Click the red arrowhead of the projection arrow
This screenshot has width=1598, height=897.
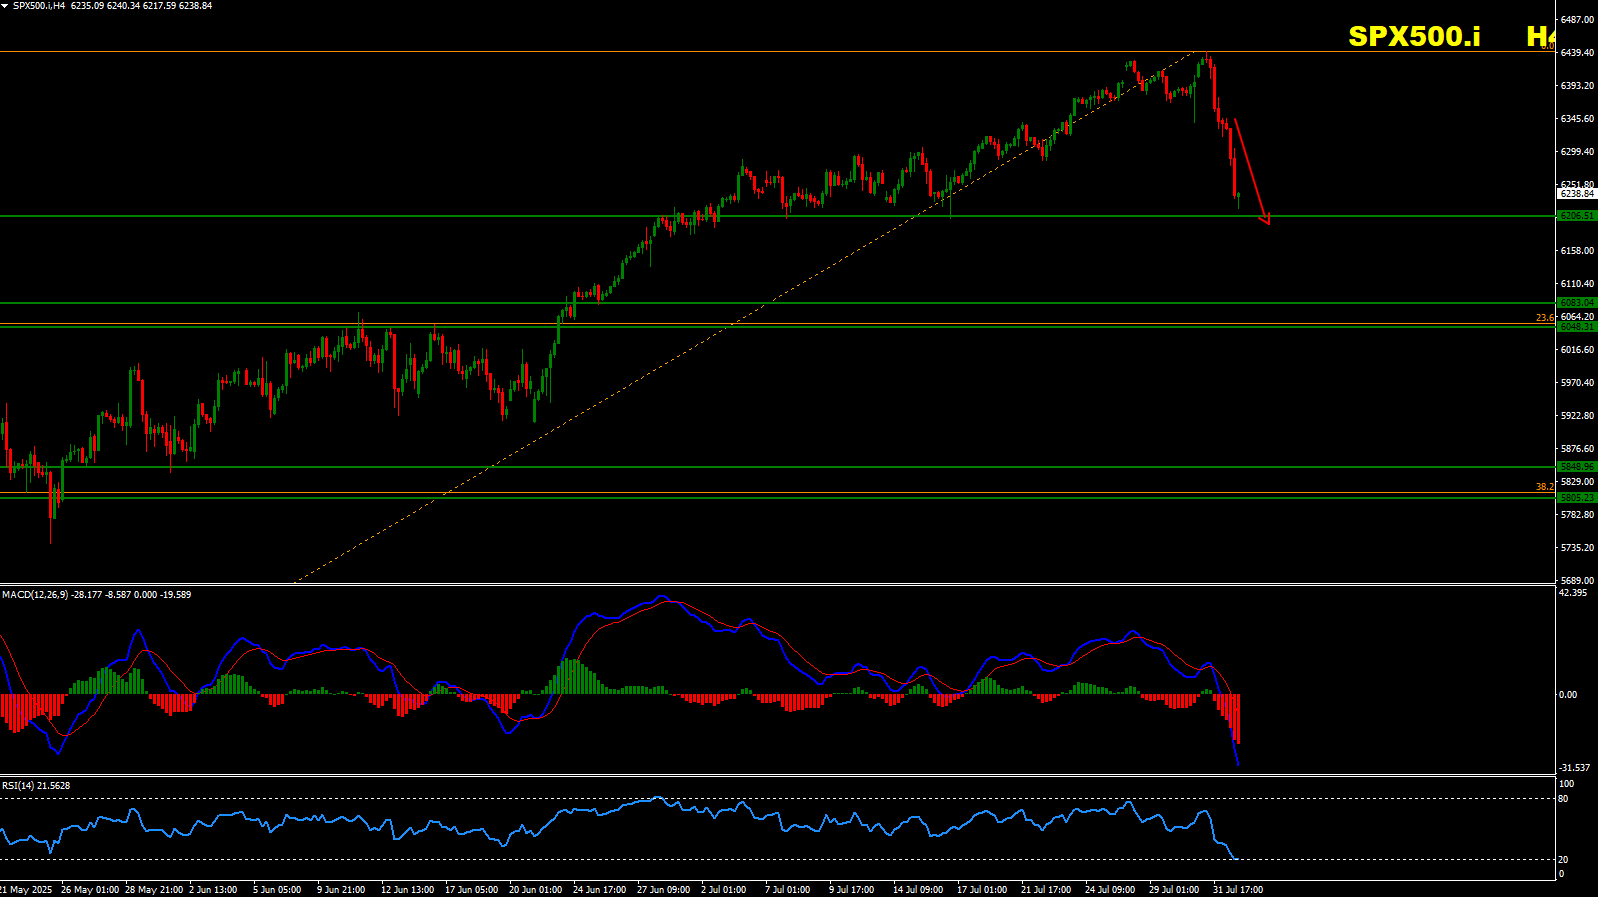coord(1266,219)
